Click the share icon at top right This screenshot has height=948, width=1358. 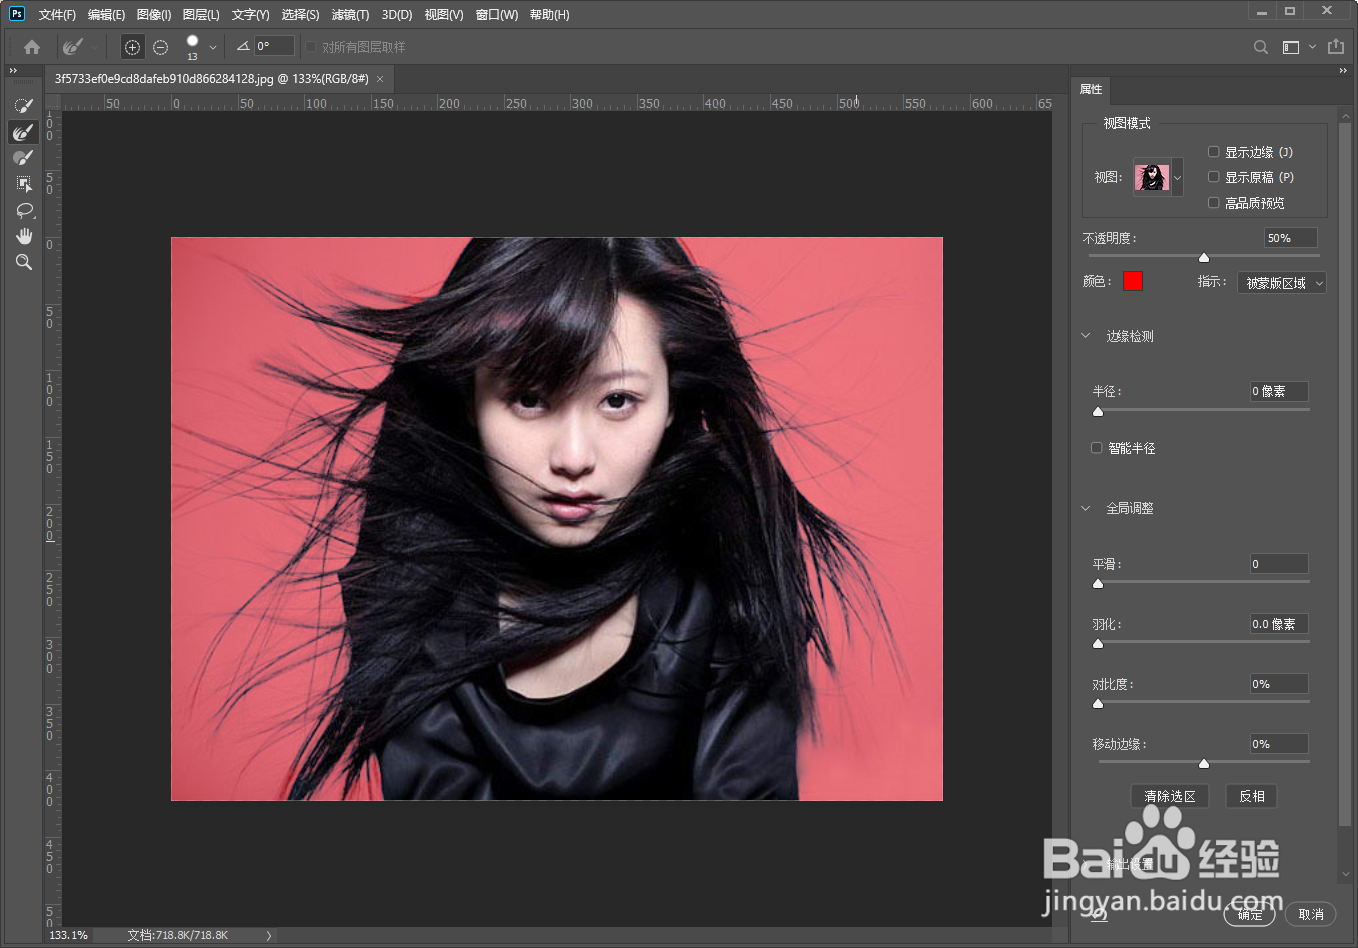coord(1336,47)
